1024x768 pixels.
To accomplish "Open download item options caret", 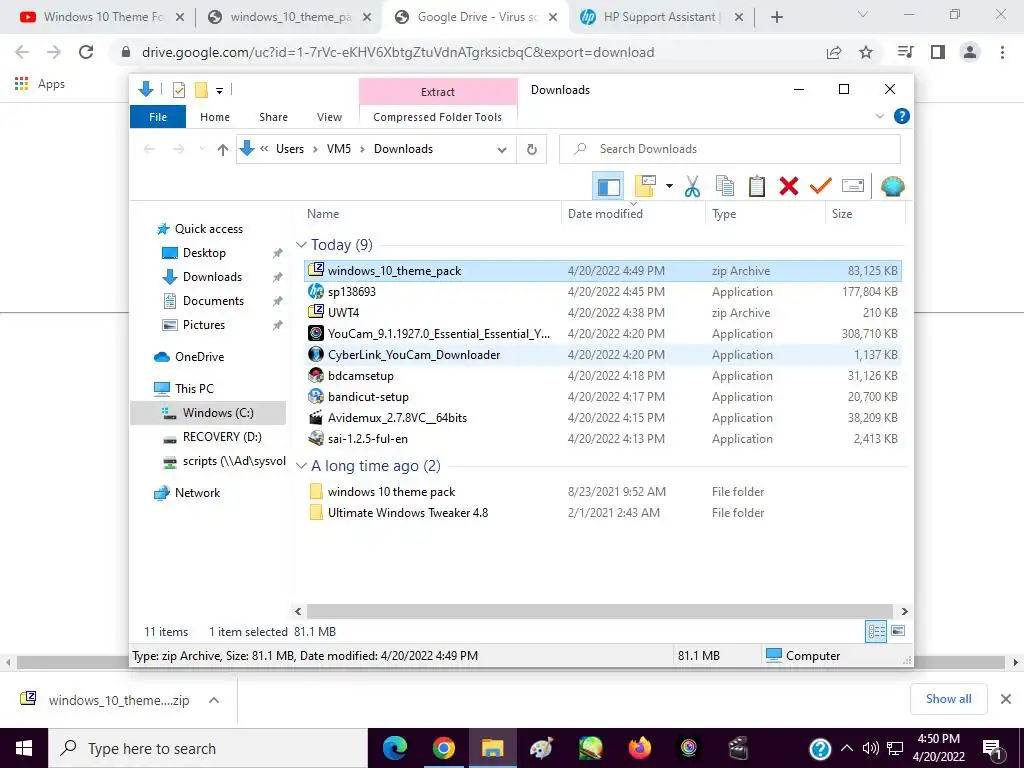I will pyautogui.click(x=214, y=700).
